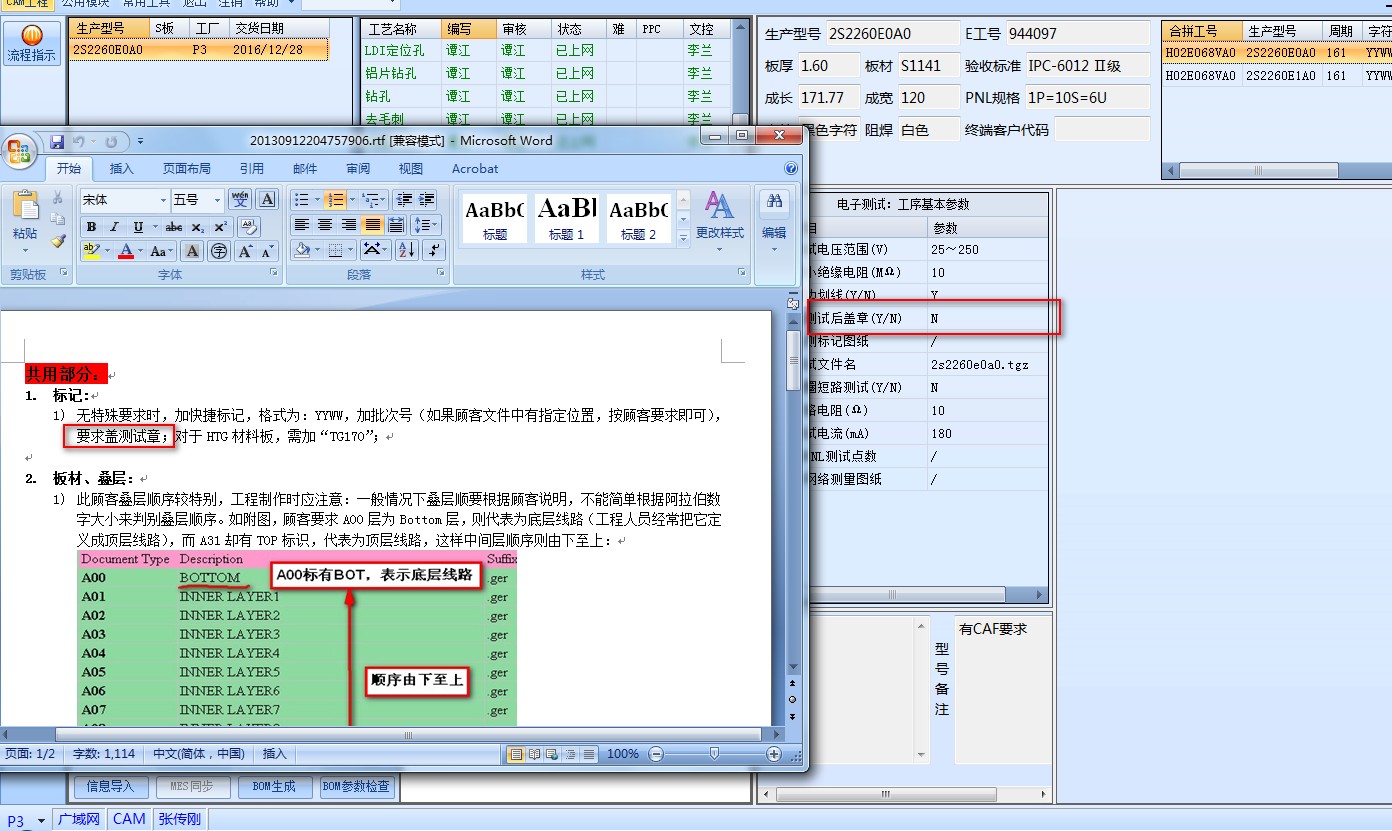Screen dimensions: 1392x831
Task: Open 更改样式 change styles menu
Action: click(720, 219)
